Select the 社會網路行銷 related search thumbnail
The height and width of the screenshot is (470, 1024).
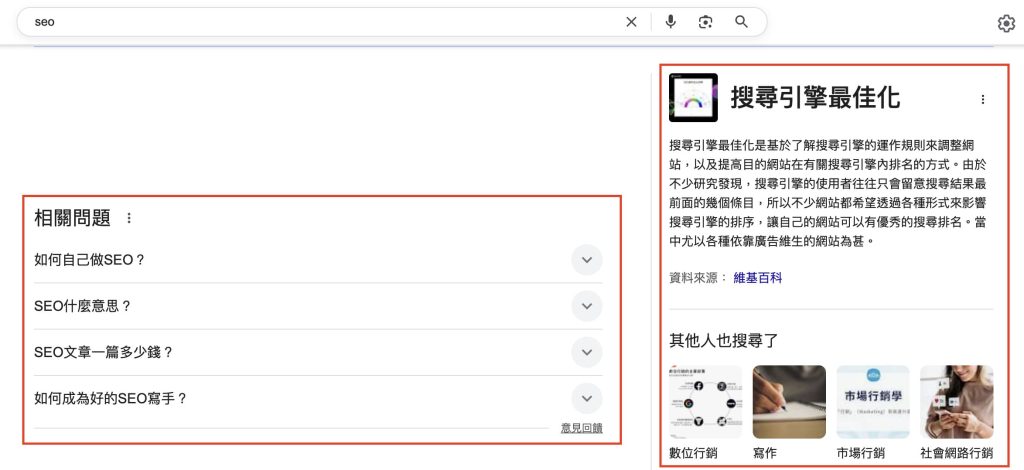[x=956, y=402]
